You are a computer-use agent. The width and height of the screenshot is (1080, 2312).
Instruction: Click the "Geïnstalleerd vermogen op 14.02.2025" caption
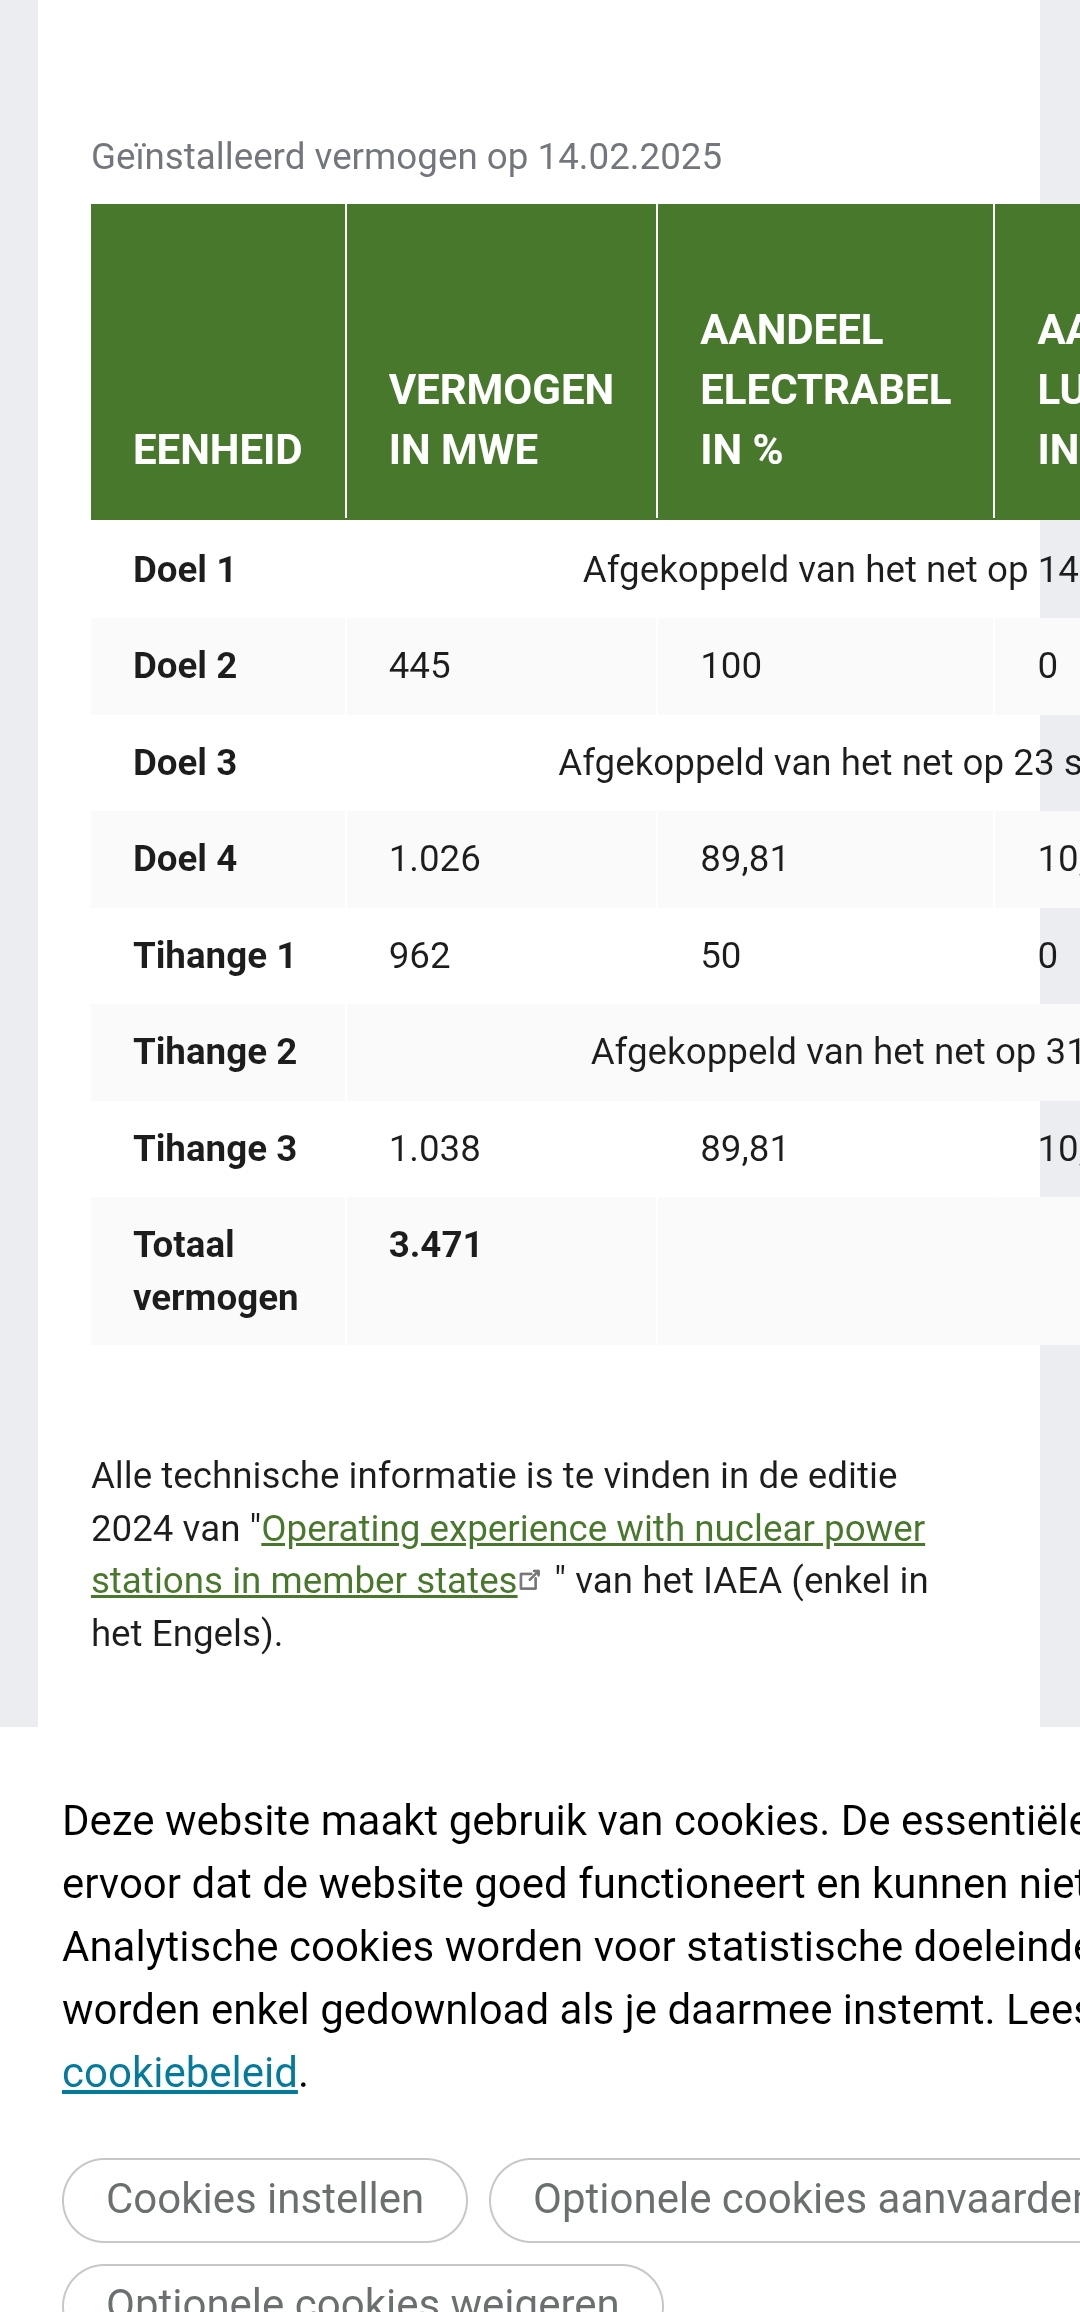406,157
